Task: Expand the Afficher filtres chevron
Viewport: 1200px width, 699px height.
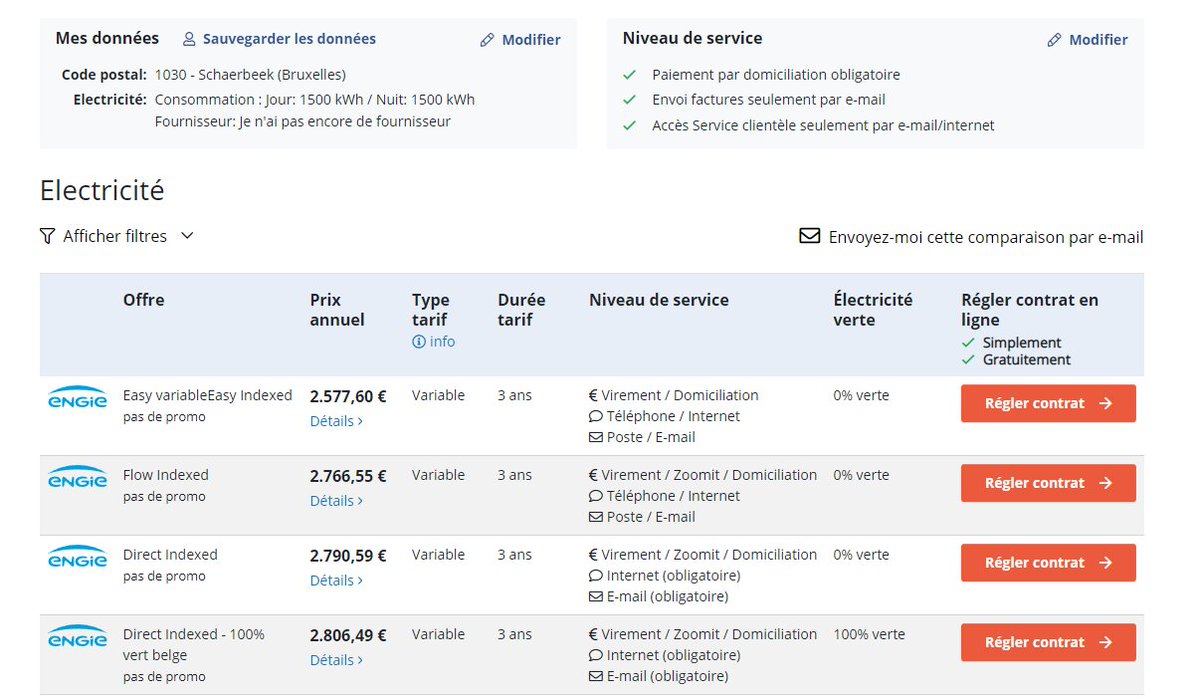Action: coord(187,236)
